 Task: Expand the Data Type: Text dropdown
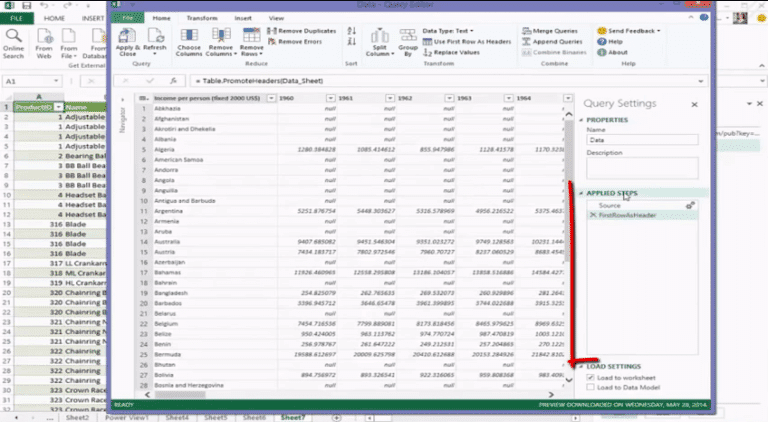tap(448, 31)
